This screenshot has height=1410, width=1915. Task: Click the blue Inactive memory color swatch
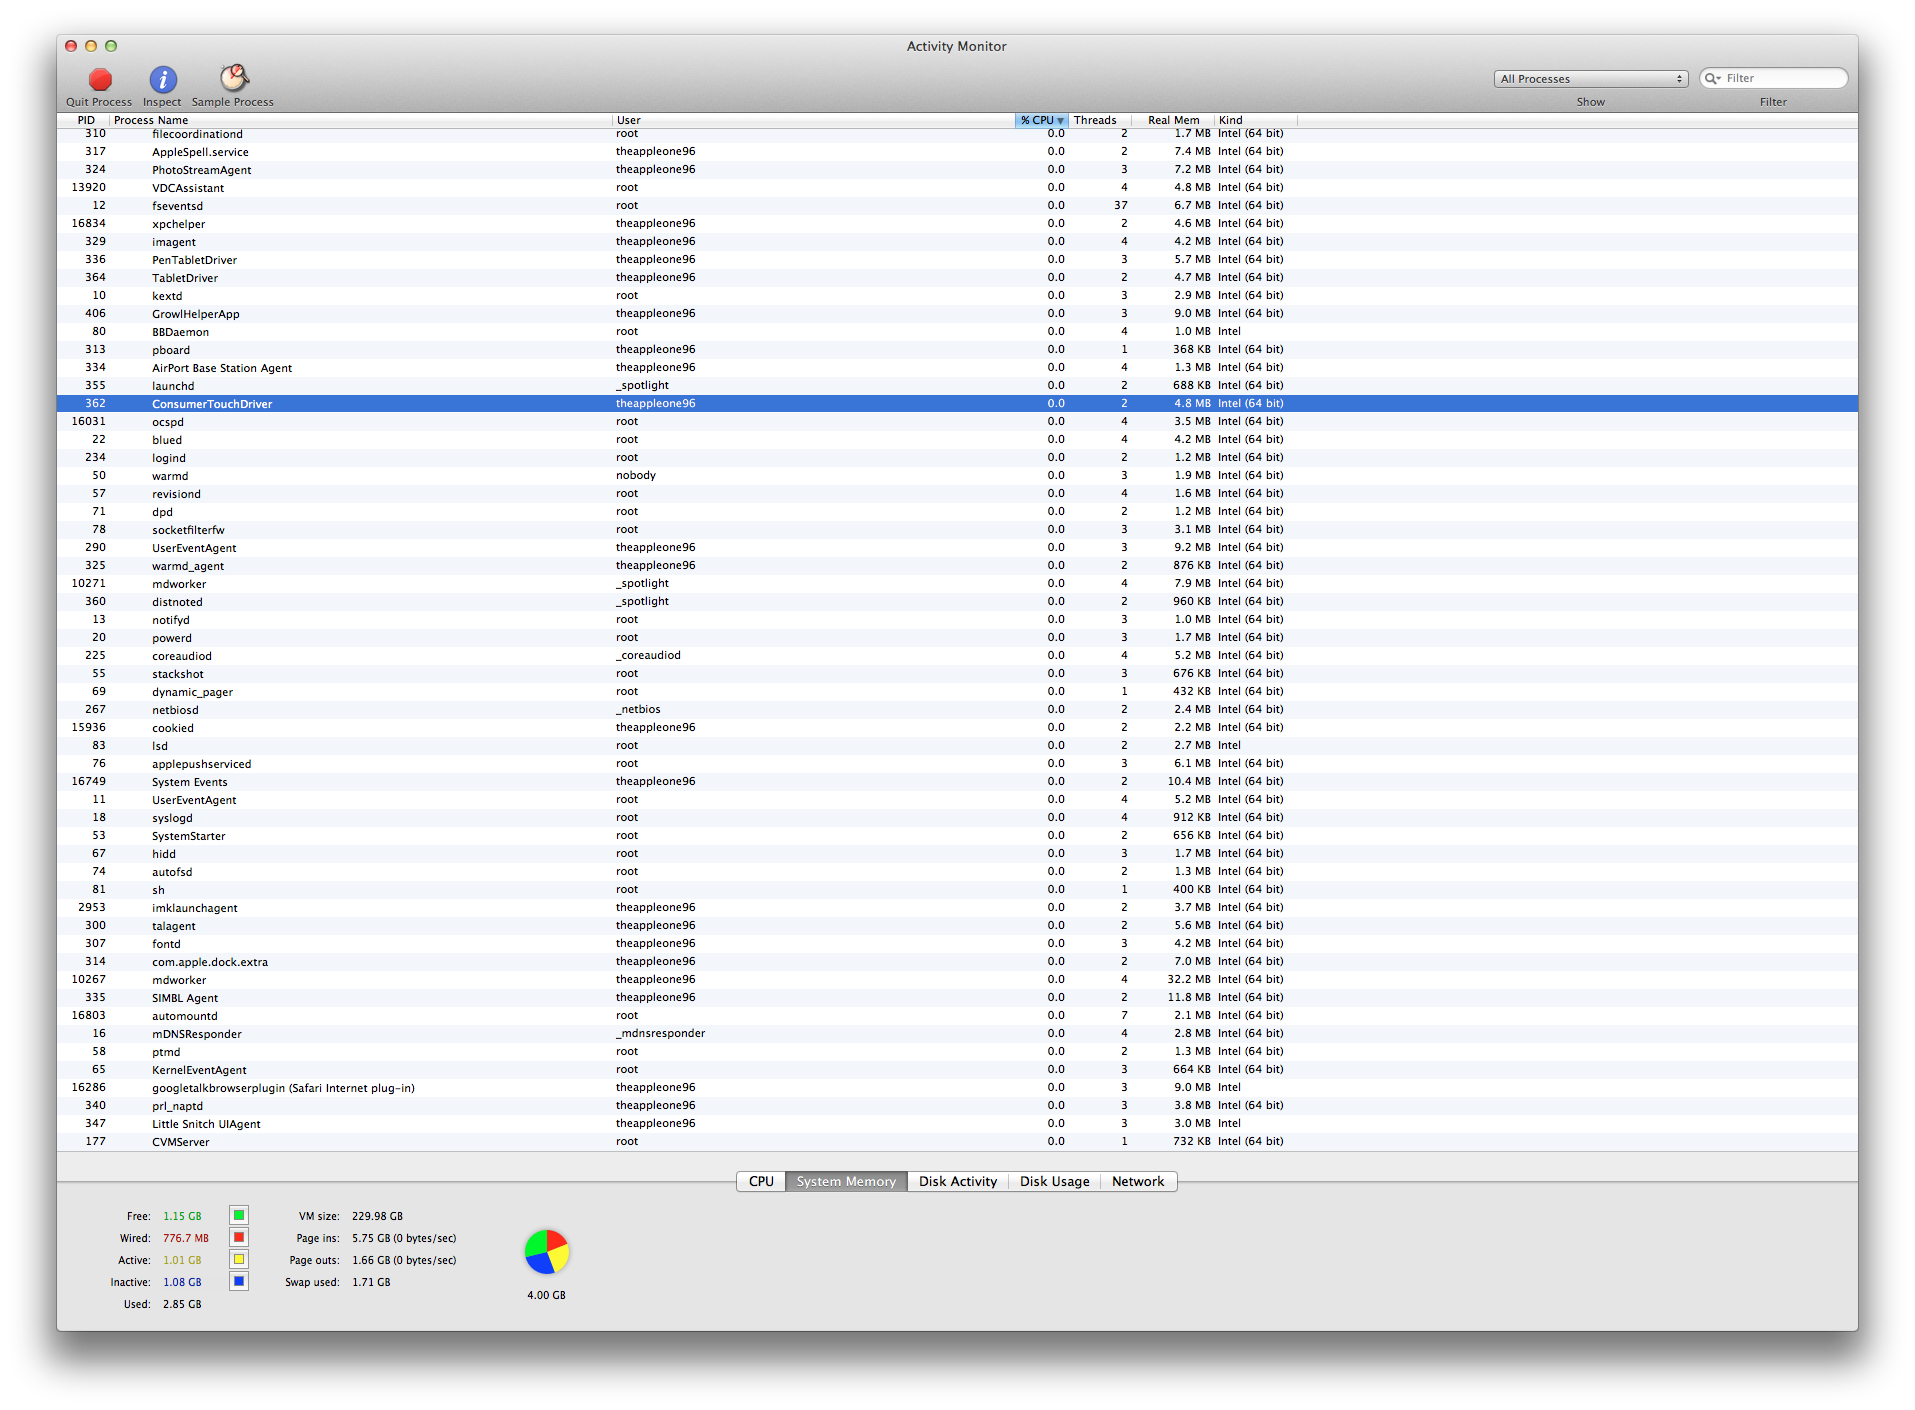click(239, 1282)
